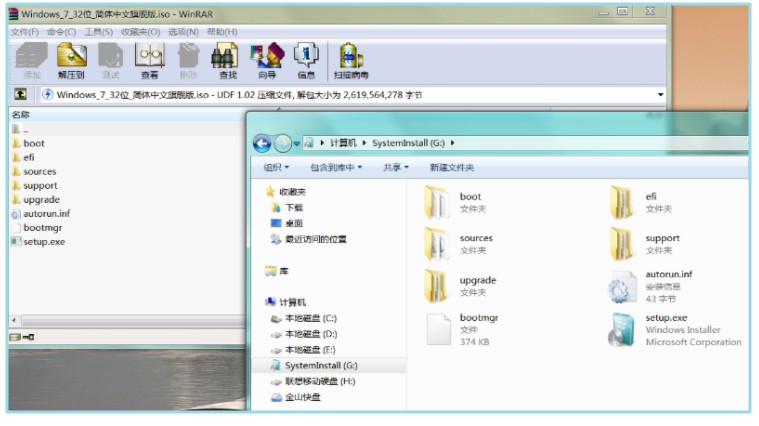Image resolution: width=759 pixels, height=426 pixels.
Task: Open the 工具(S) menu in WinRAR
Action: pos(98,32)
